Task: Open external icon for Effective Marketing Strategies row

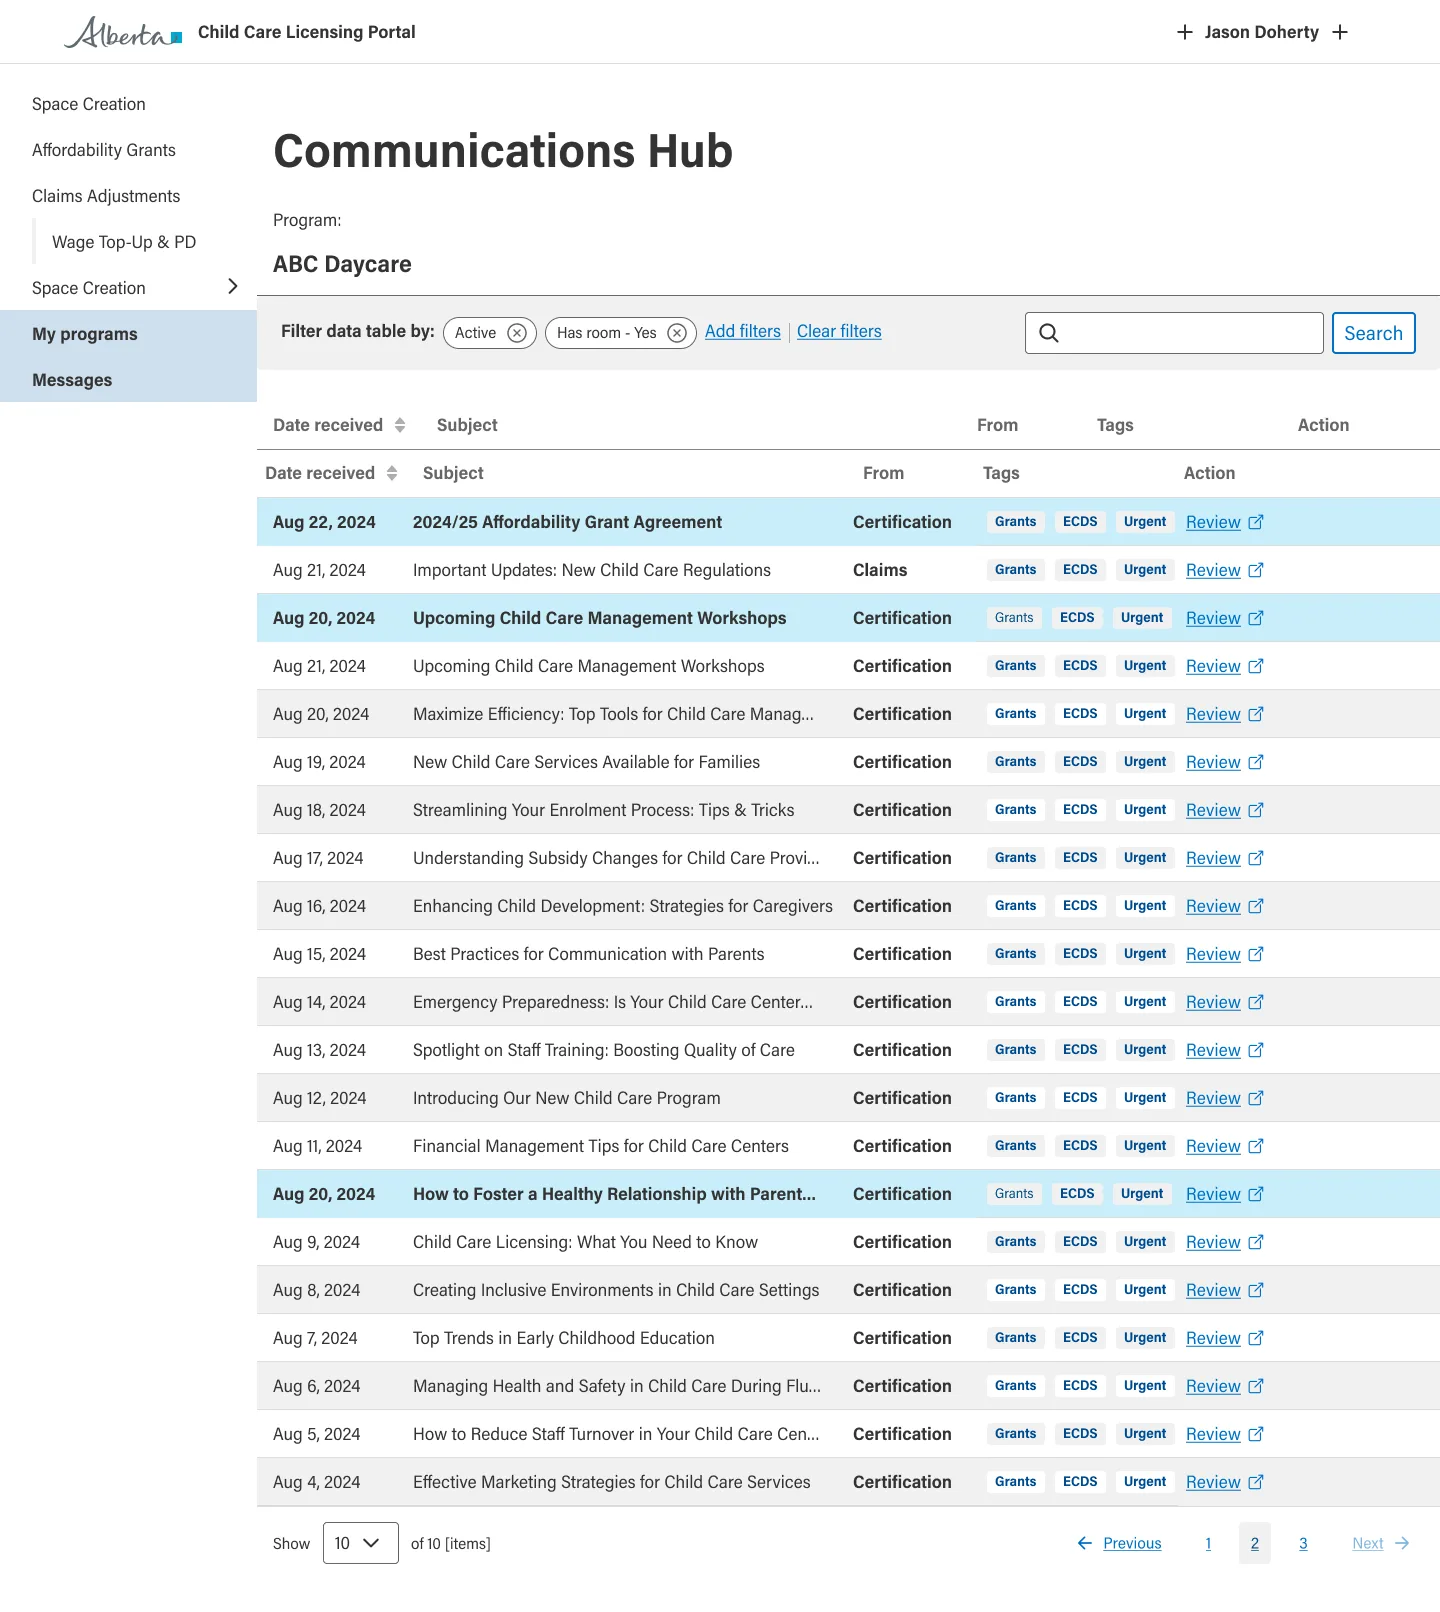Action: (1256, 1482)
